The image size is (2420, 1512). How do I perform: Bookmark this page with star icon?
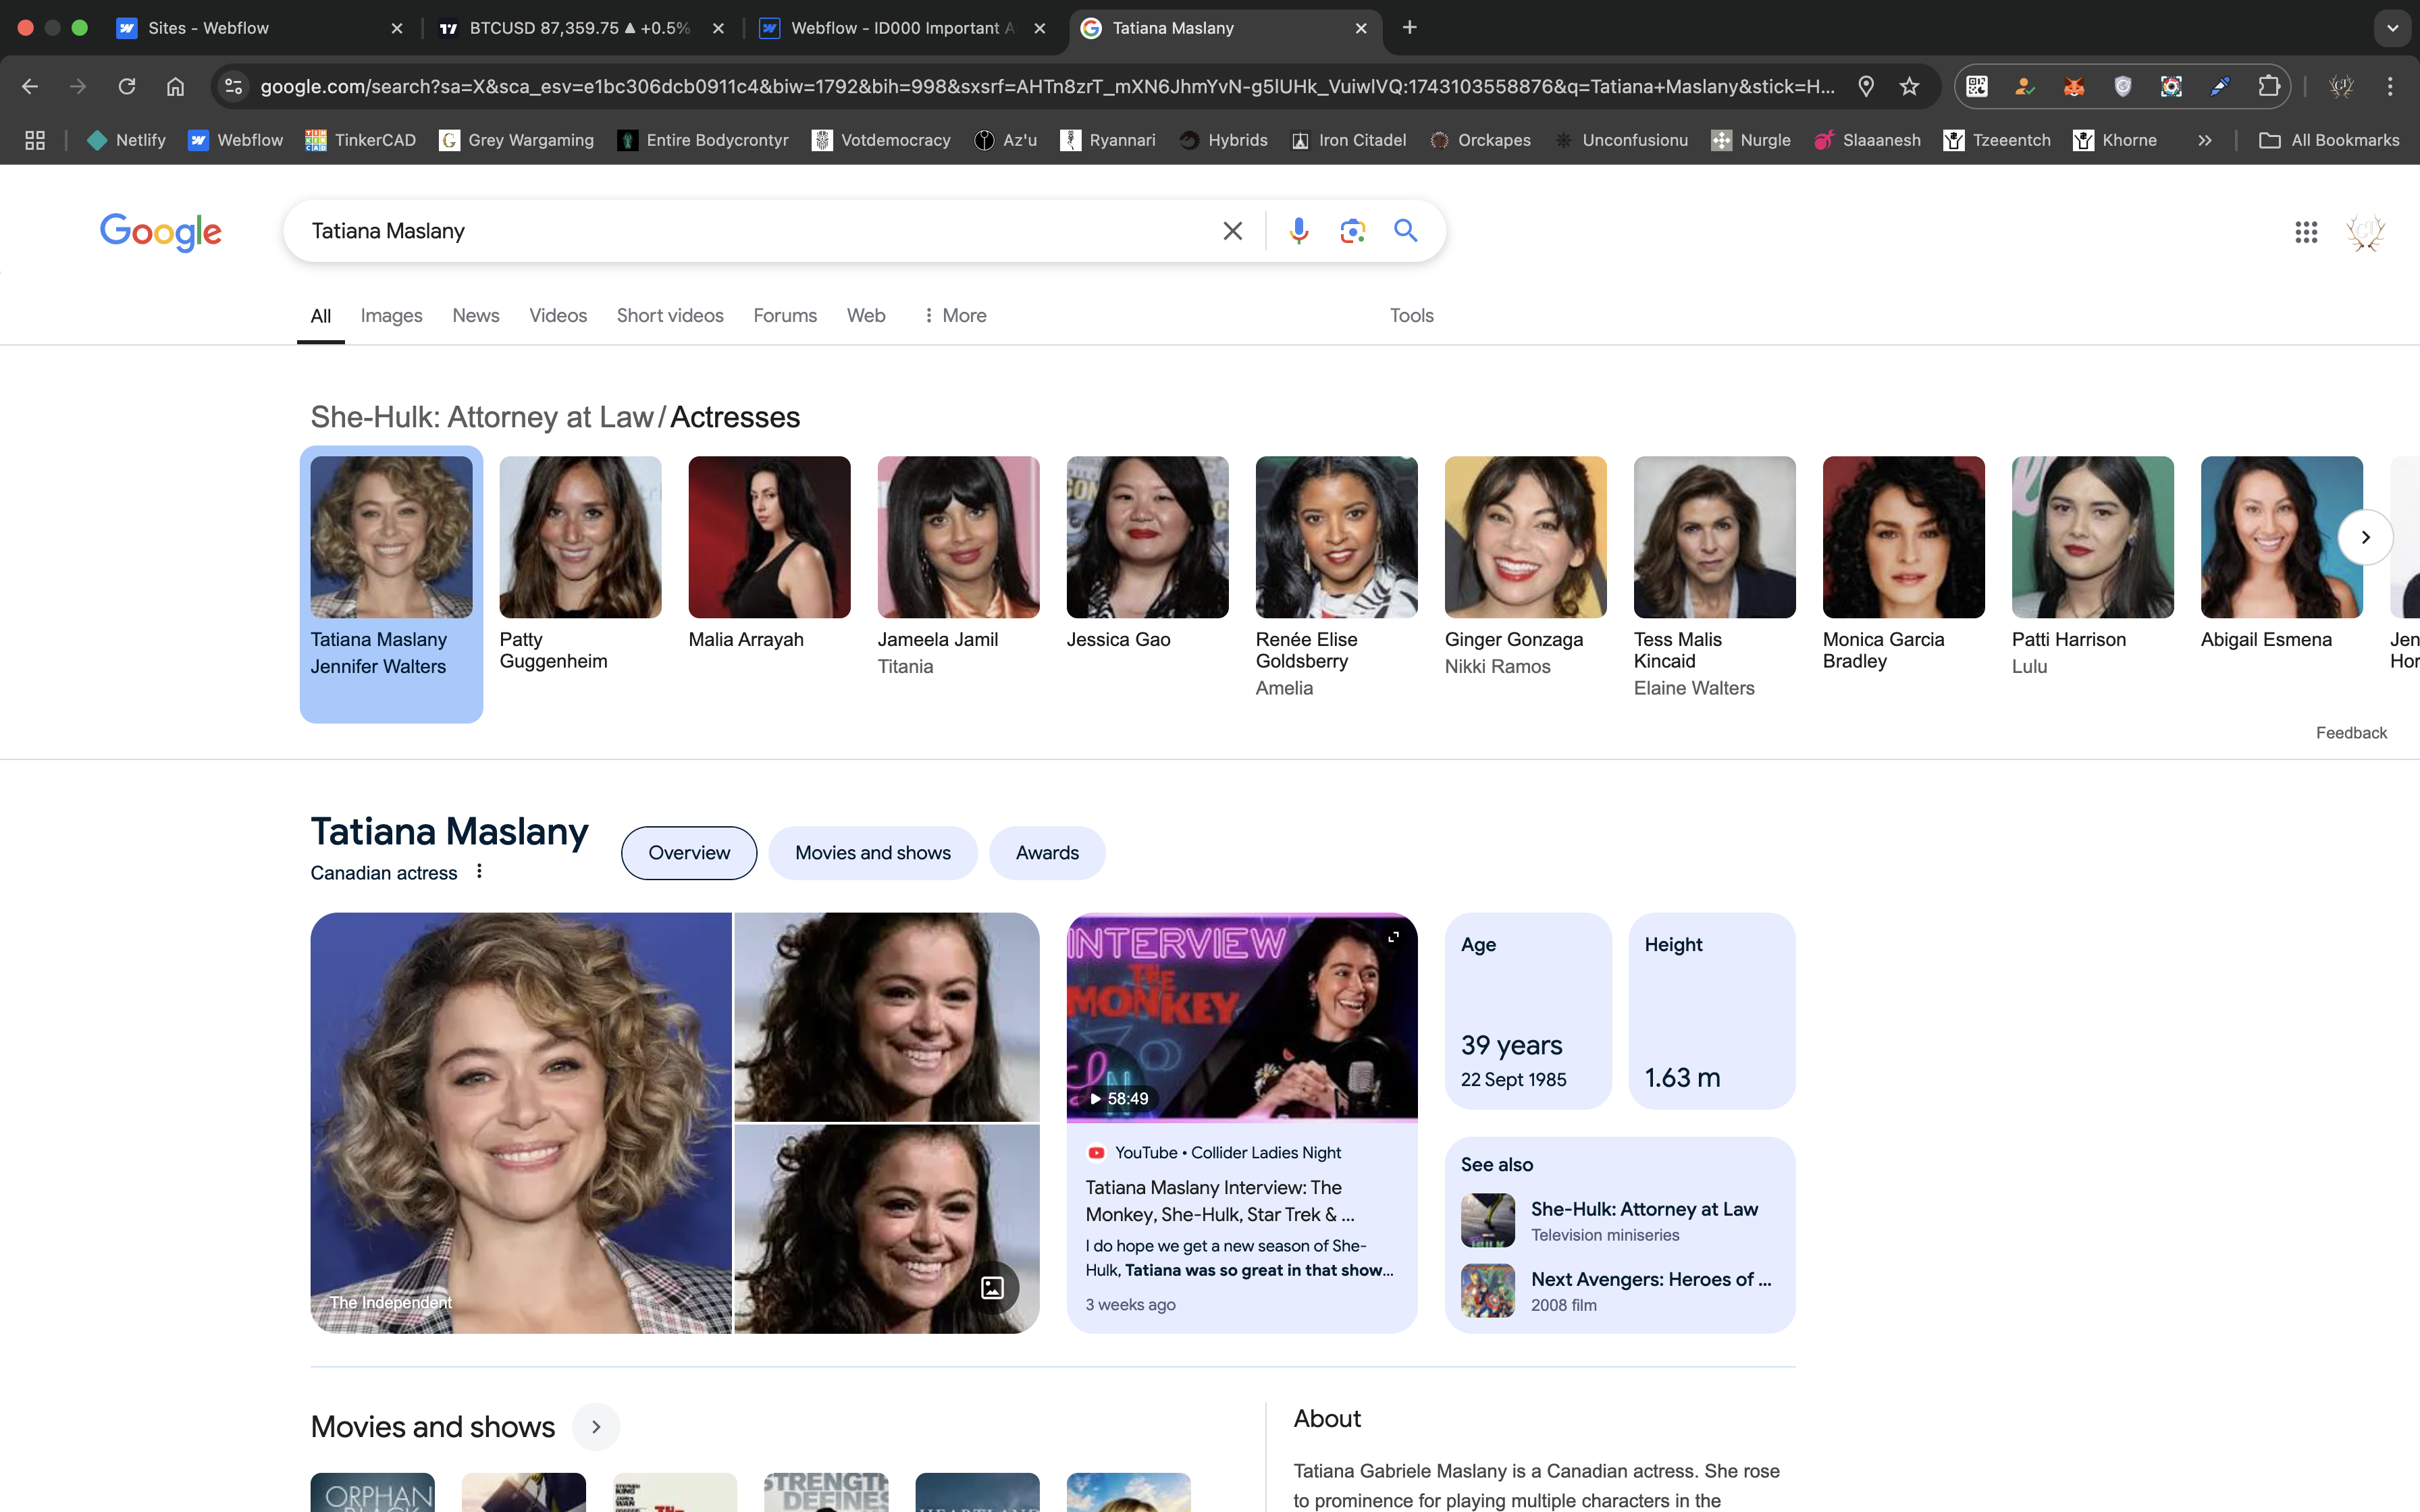pos(1909,87)
